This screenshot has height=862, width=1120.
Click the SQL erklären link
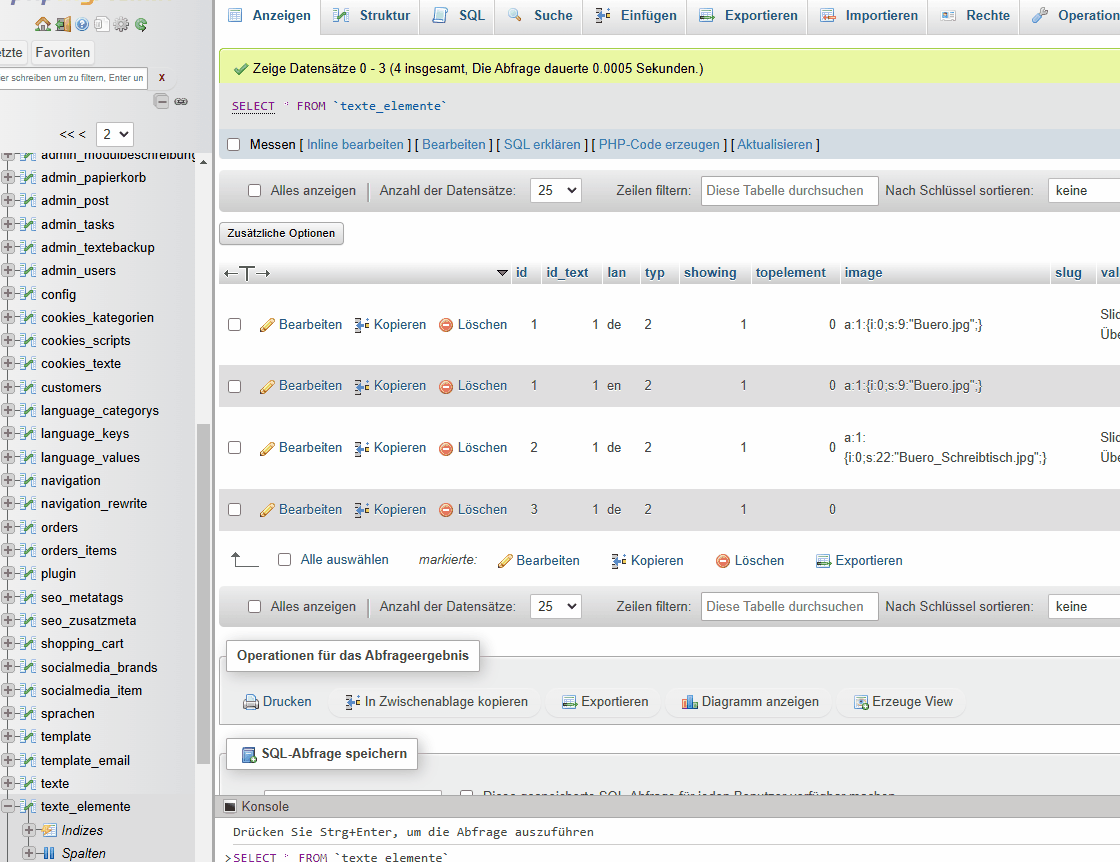(x=541, y=145)
